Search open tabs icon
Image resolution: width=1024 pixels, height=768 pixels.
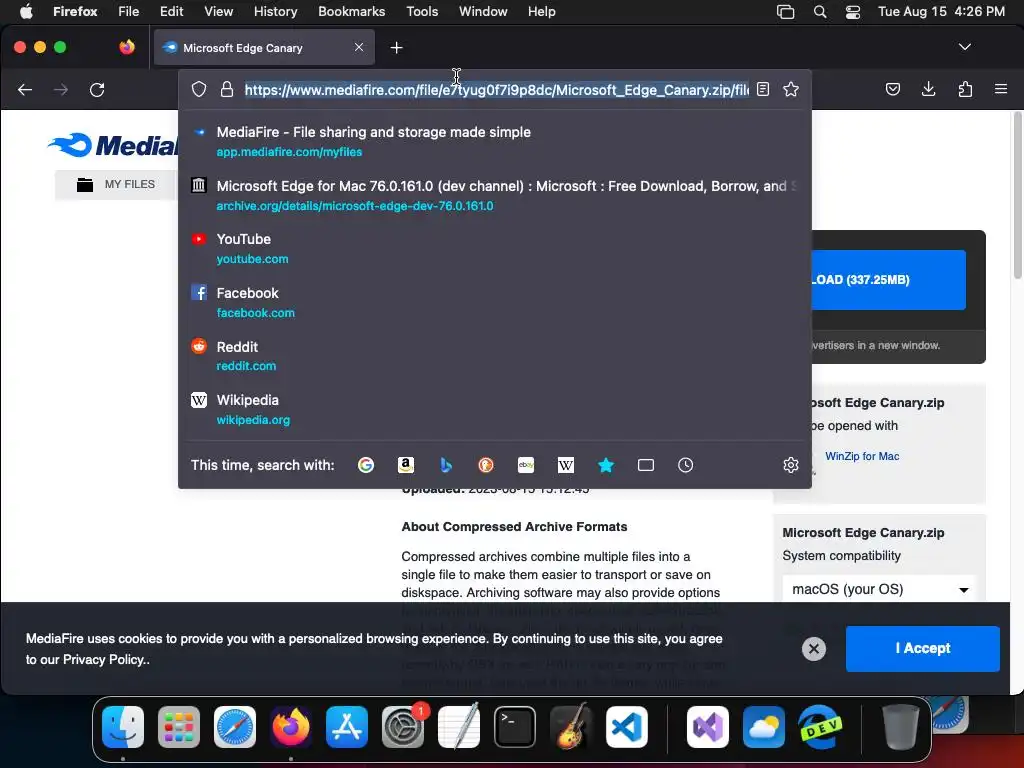point(646,465)
